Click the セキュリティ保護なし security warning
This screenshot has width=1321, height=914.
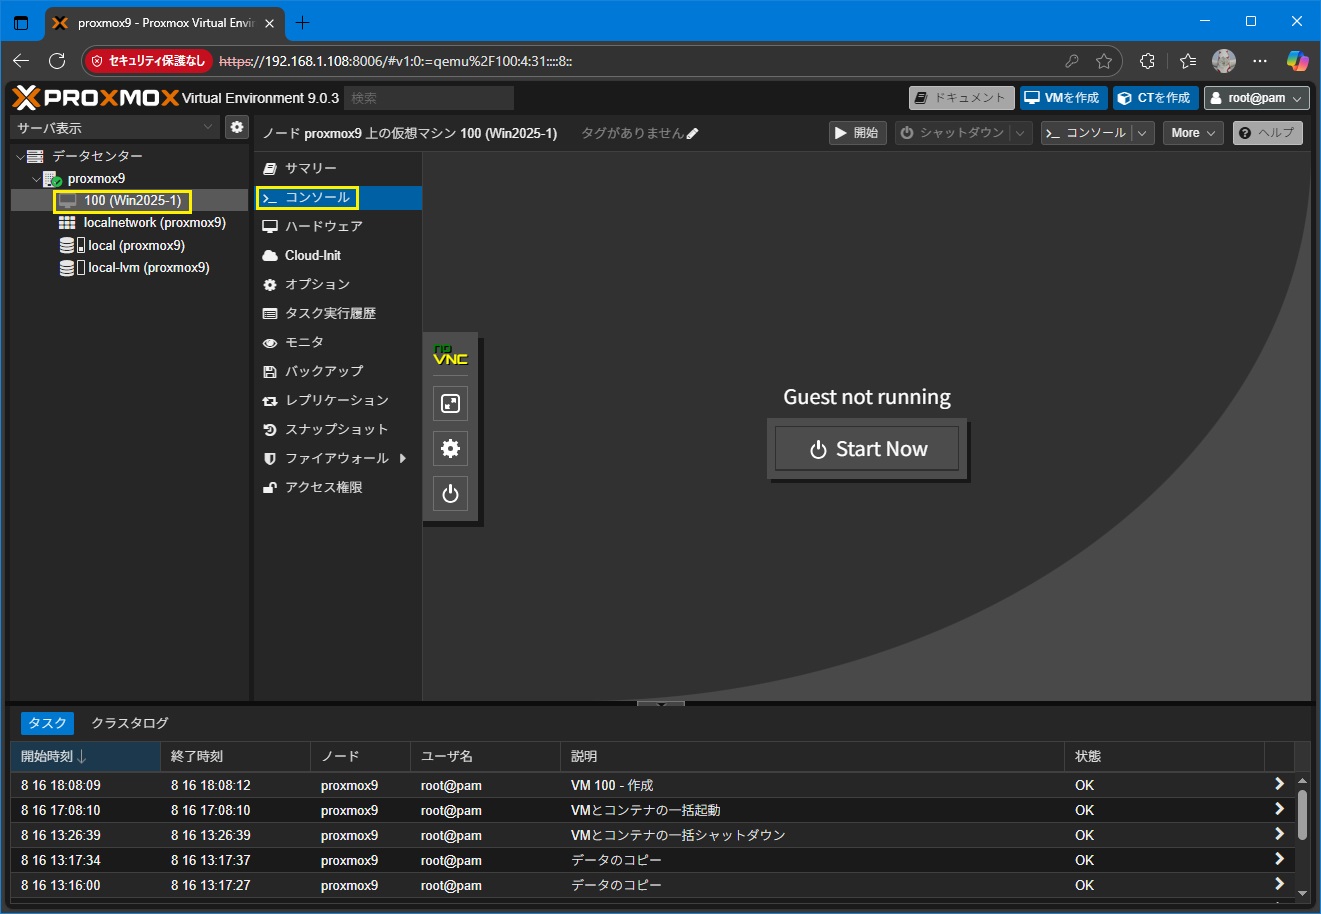coord(148,61)
